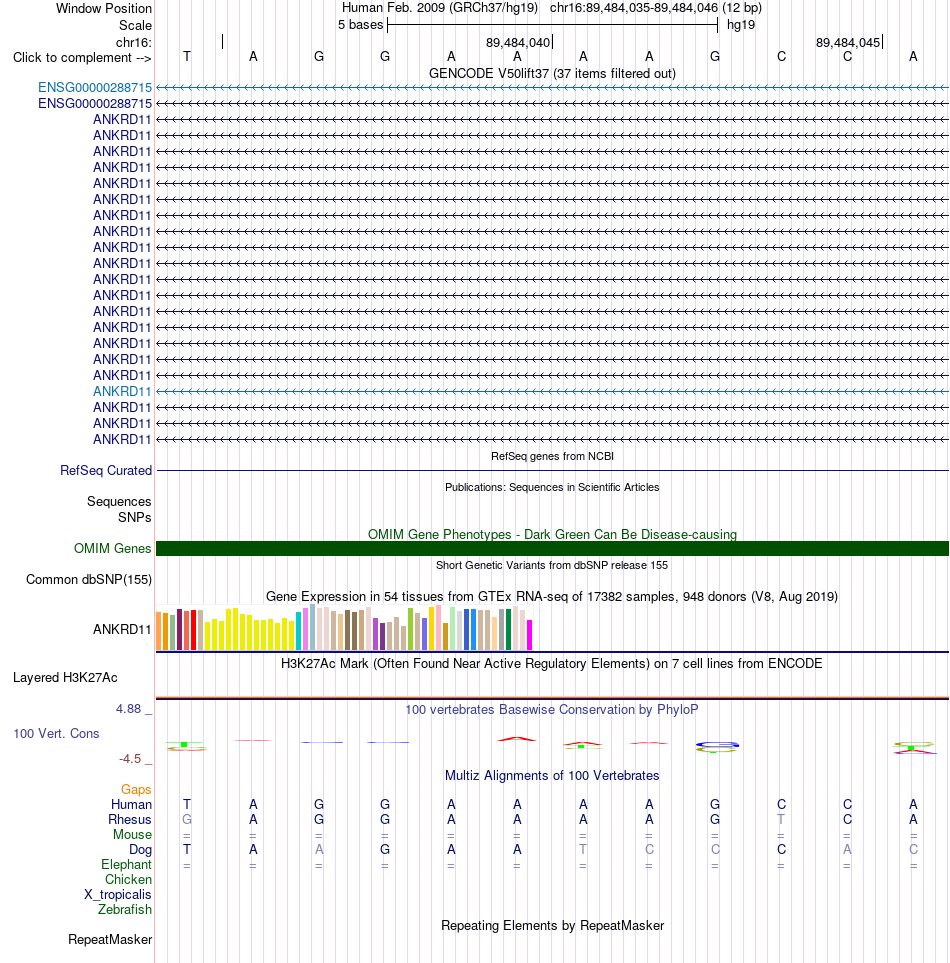
Task: Select the Scale track label
Action: (x=135, y=25)
